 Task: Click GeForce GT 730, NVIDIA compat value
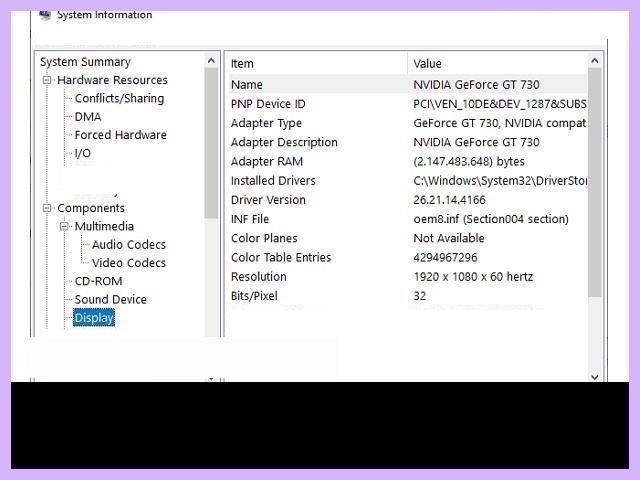(500, 123)
